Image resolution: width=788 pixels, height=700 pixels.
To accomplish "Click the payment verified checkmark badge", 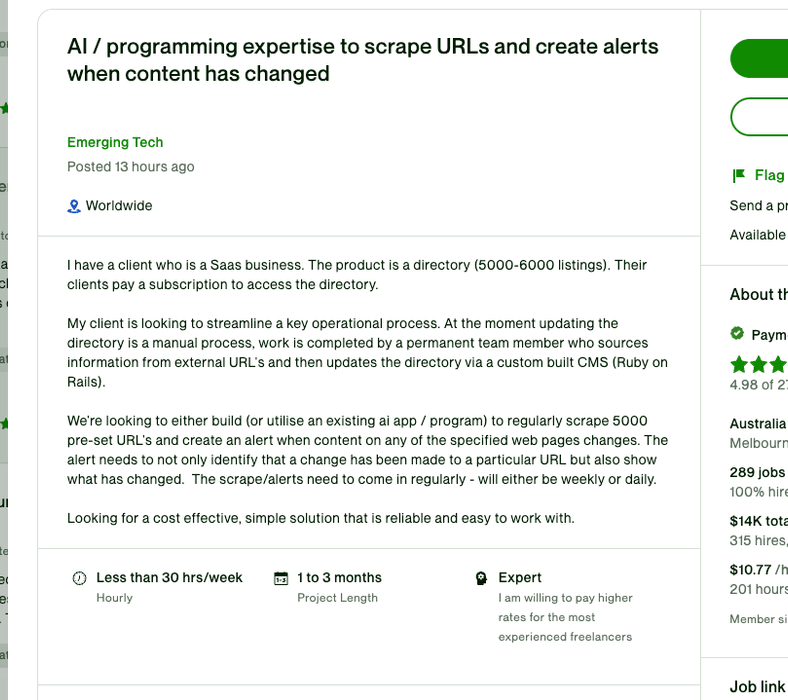I will coord(737,334).
